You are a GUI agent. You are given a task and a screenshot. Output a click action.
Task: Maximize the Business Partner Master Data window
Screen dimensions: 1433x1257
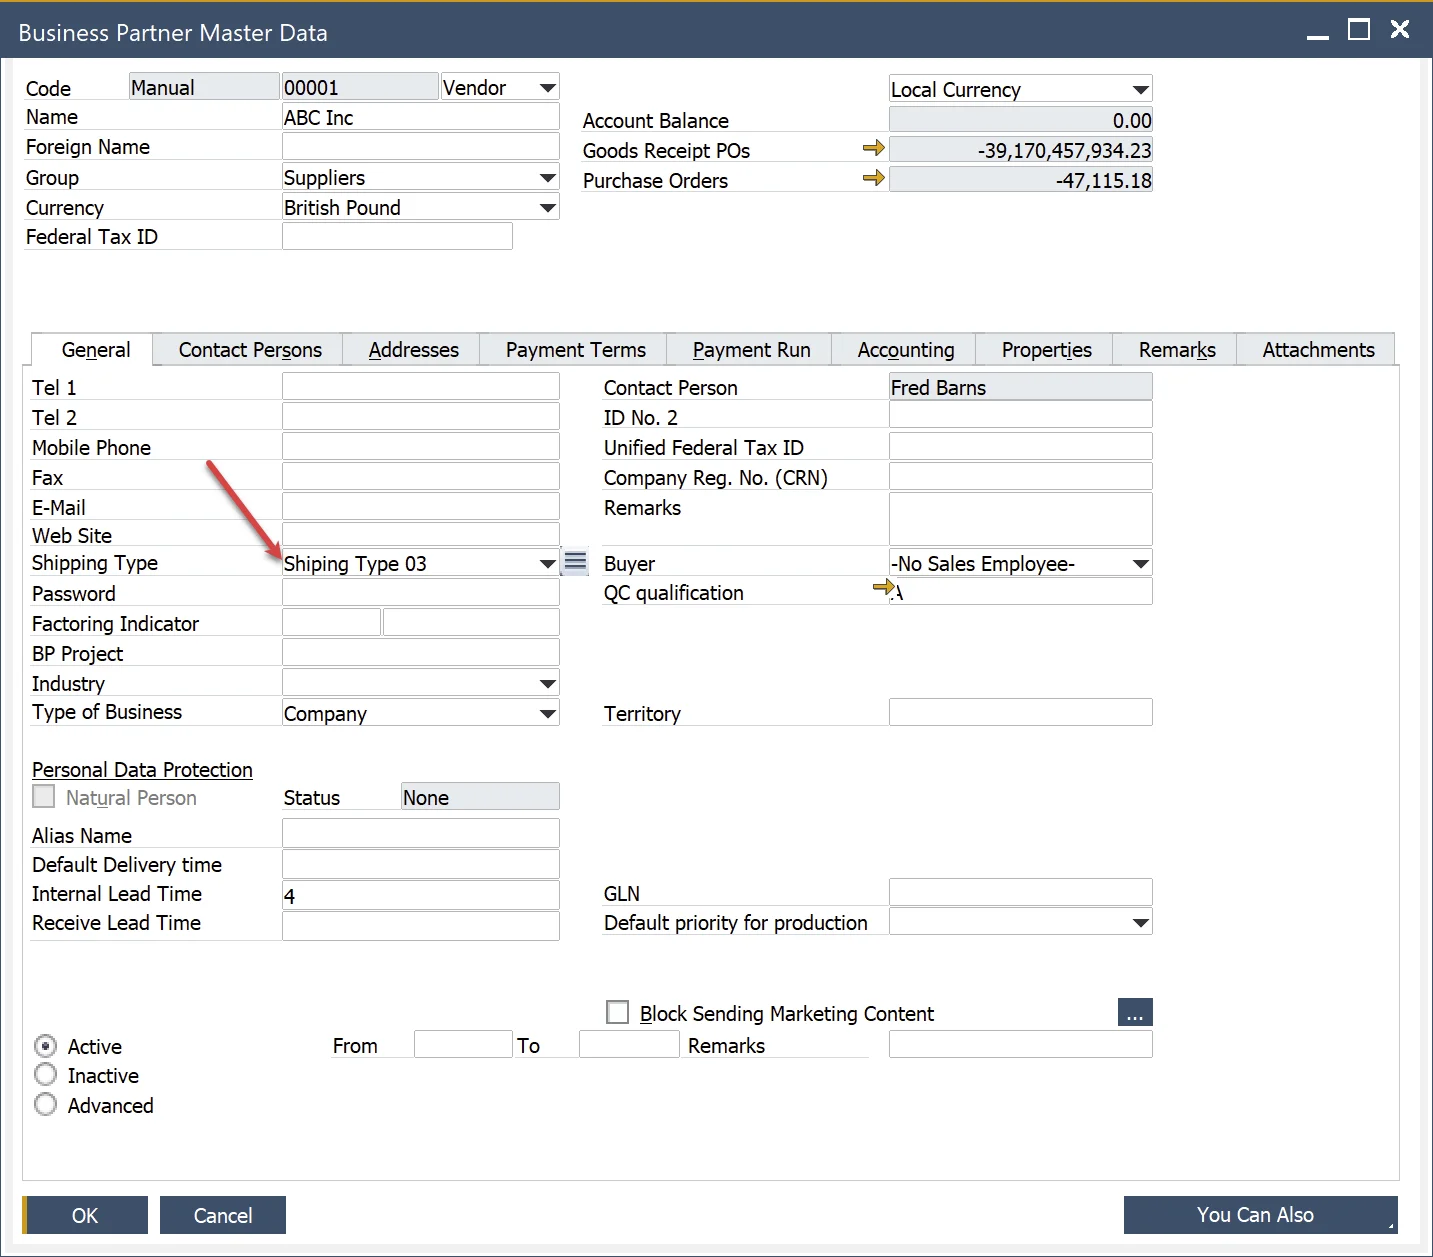1358,30
